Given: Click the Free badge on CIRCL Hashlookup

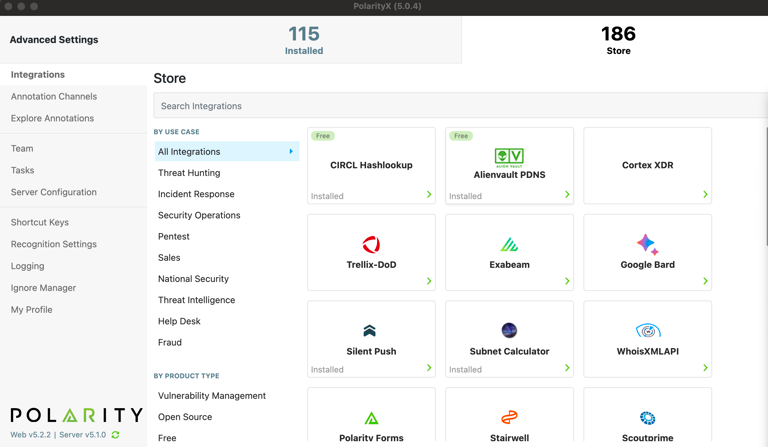Looking at the screenshot, I should 323,136.
